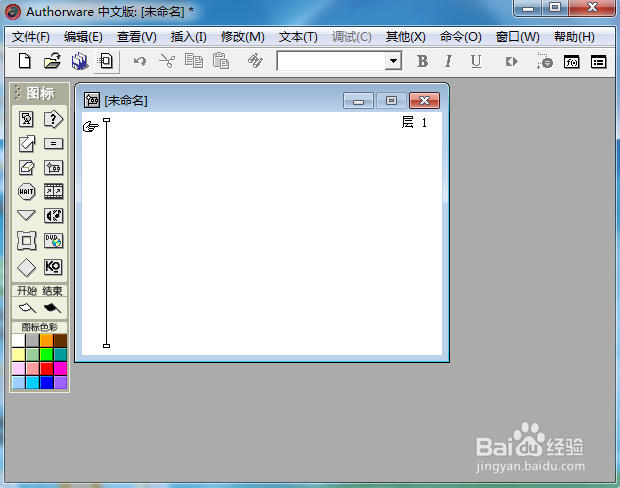The height and width of the screenshot is (488, 620).
Task: Click the paste hand pointer on flowline
Action: [91, 127]
